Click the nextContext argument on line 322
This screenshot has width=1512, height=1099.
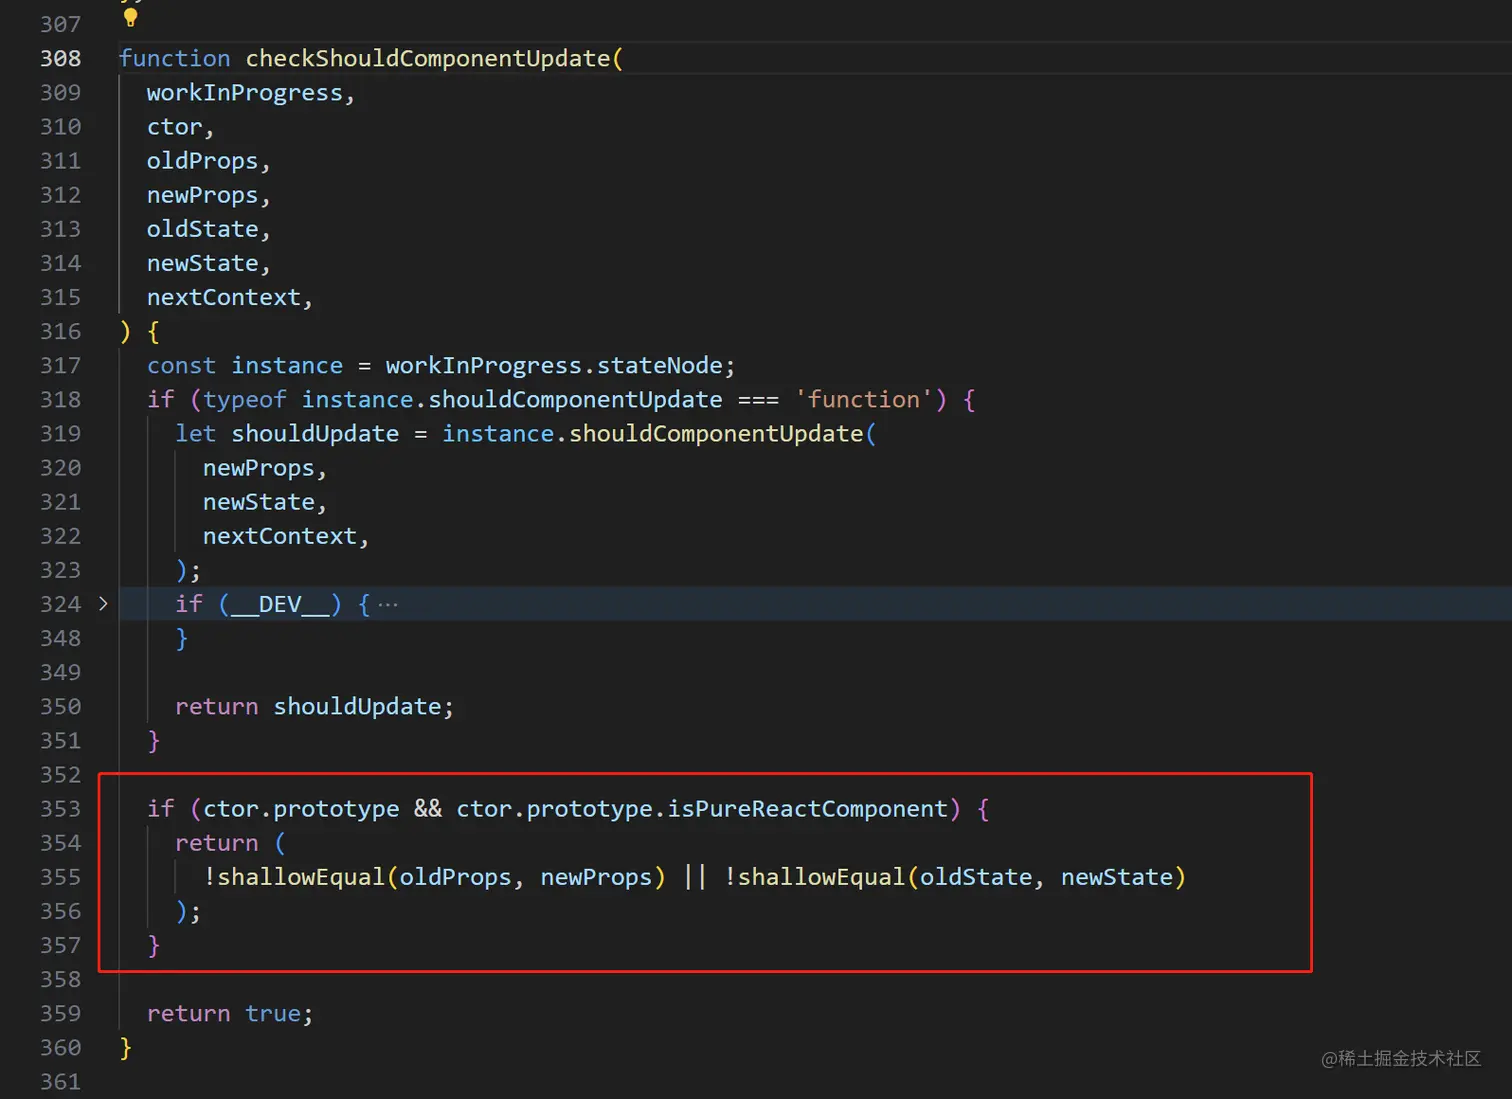tap(280, 536)
